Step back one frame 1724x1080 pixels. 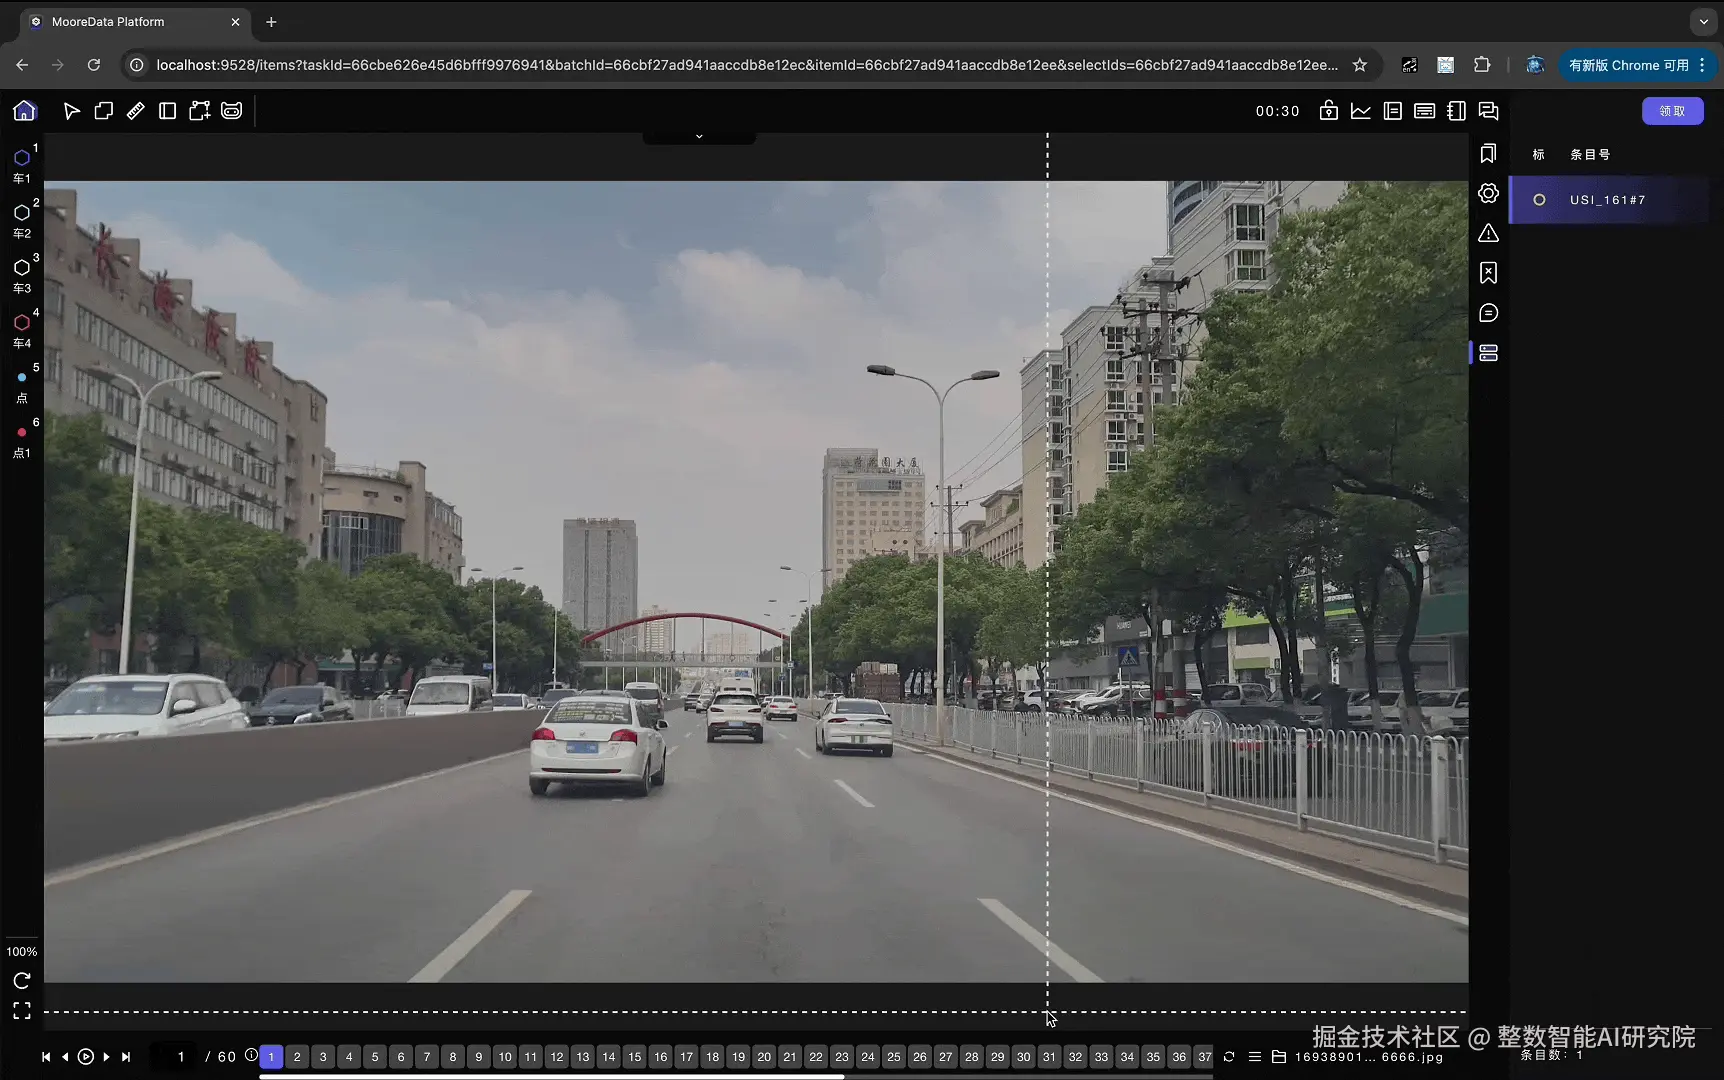point(65,1057)
